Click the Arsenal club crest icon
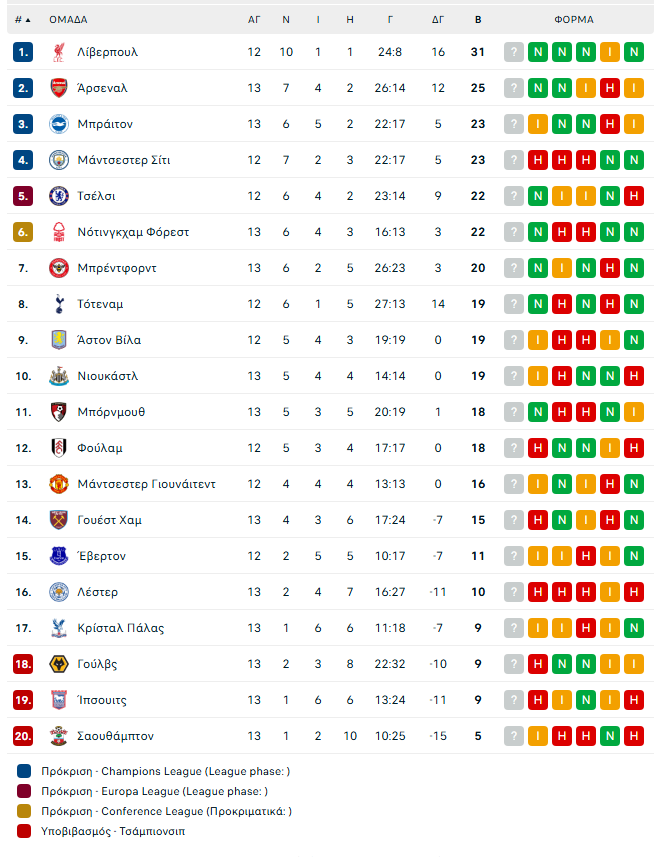Viewport: 655px width, 857px height. click(58, 88)
